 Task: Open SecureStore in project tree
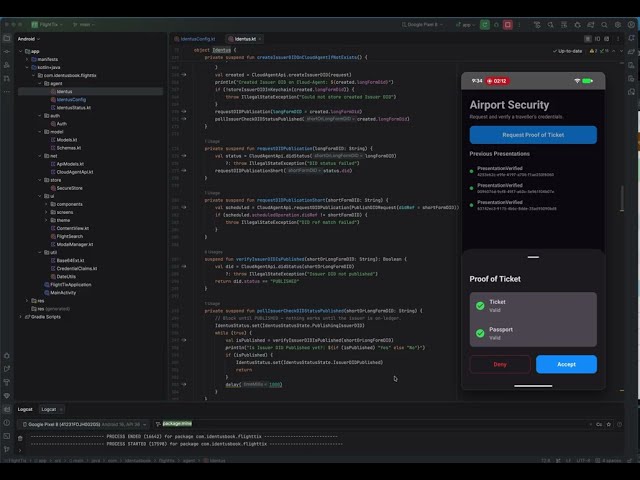69,188
